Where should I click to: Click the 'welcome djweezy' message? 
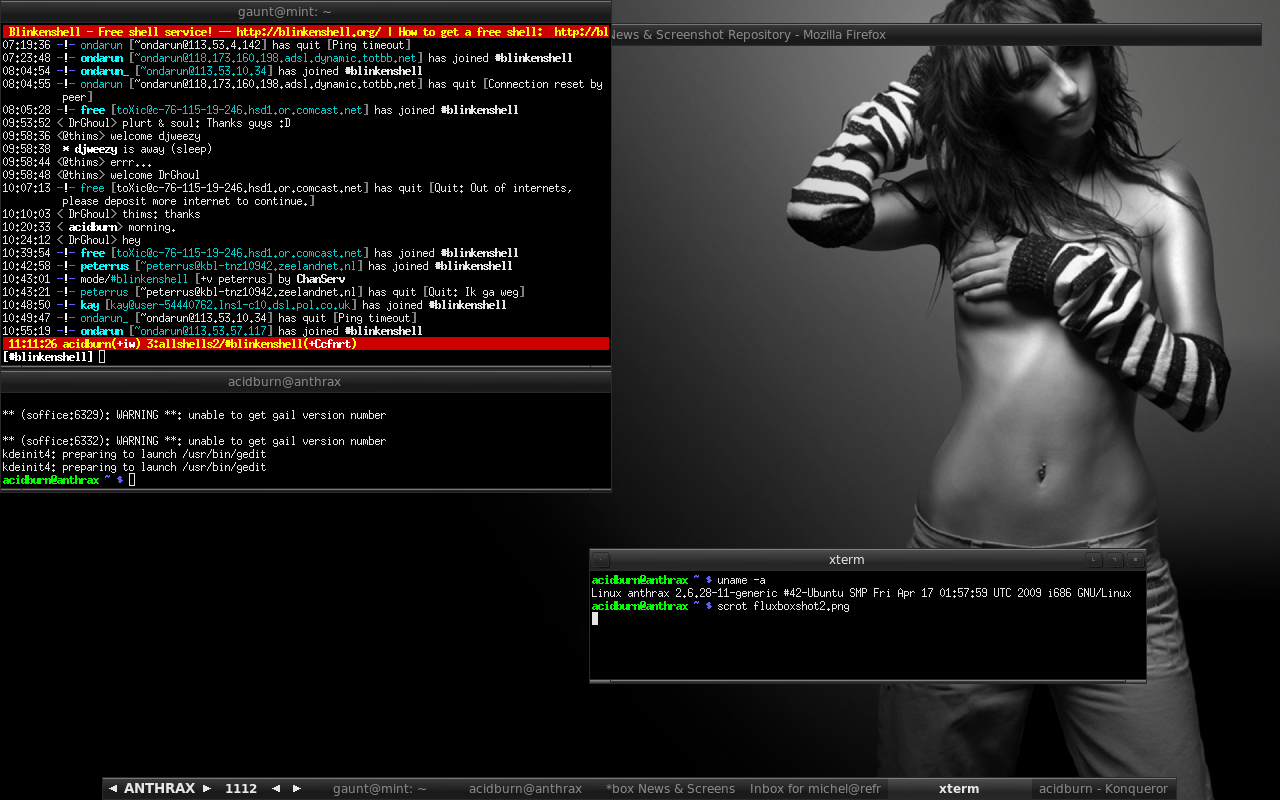coord(155,136)
